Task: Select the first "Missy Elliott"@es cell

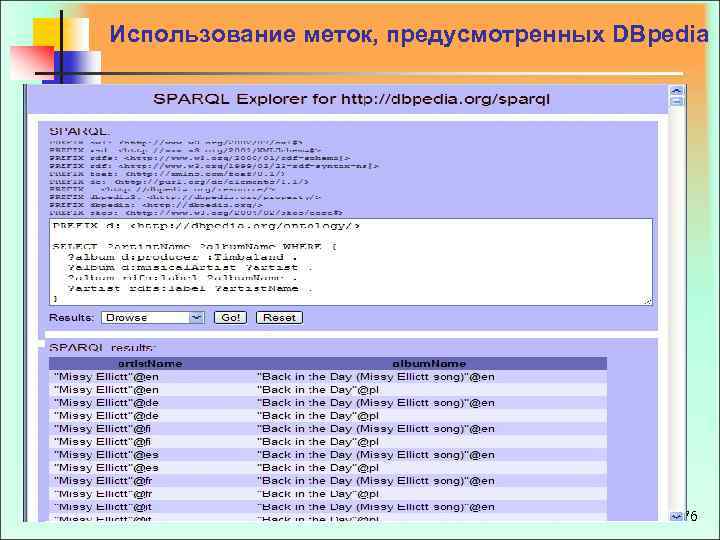Action: pos(107,455)
